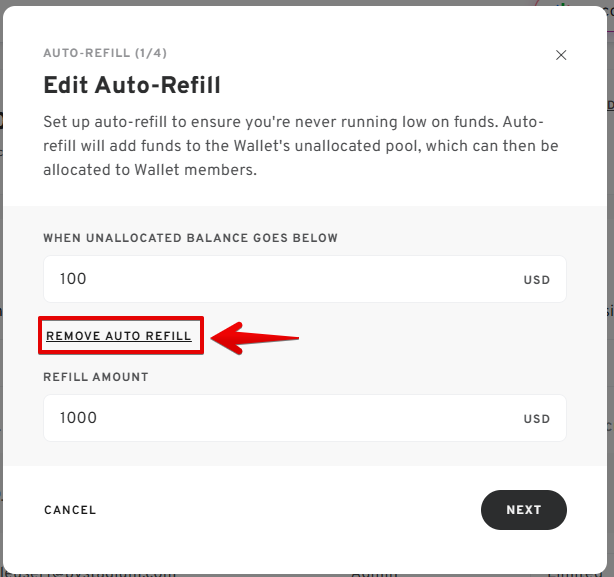Click the red arrow annotation
Screen dimensions: 614x577
258,337
